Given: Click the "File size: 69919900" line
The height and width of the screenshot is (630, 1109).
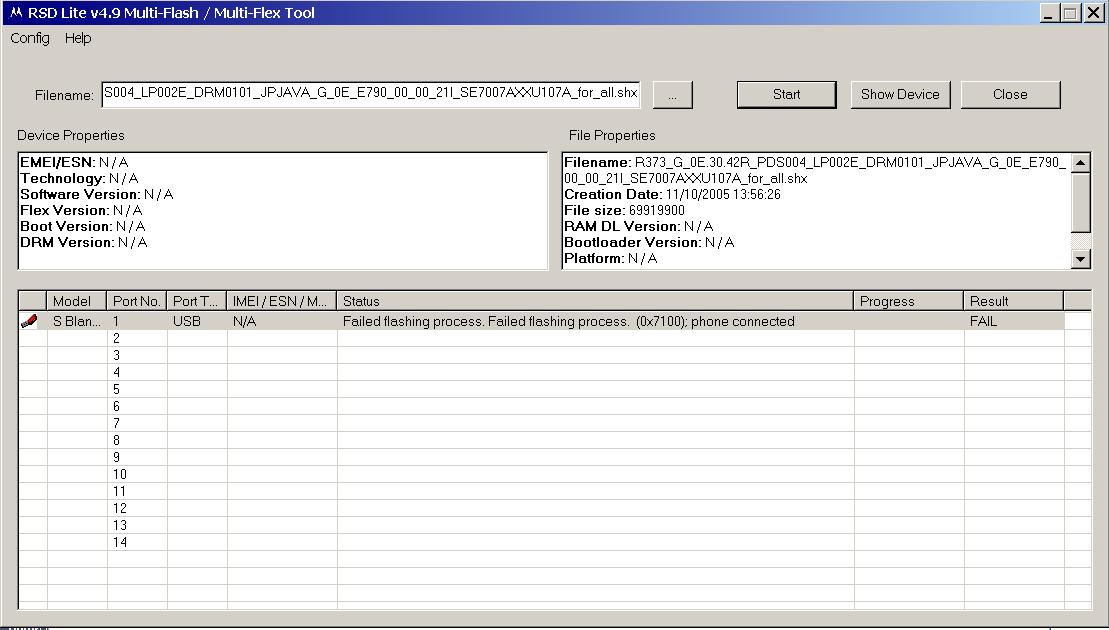Looking at the screenshot, I should pyautogui.click(x=625, y=210).
